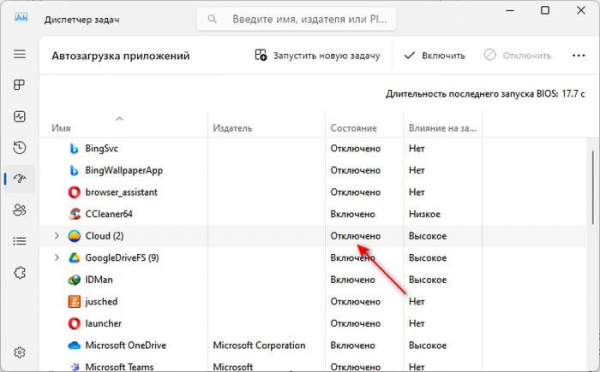Select the IDMan row name

99,280
